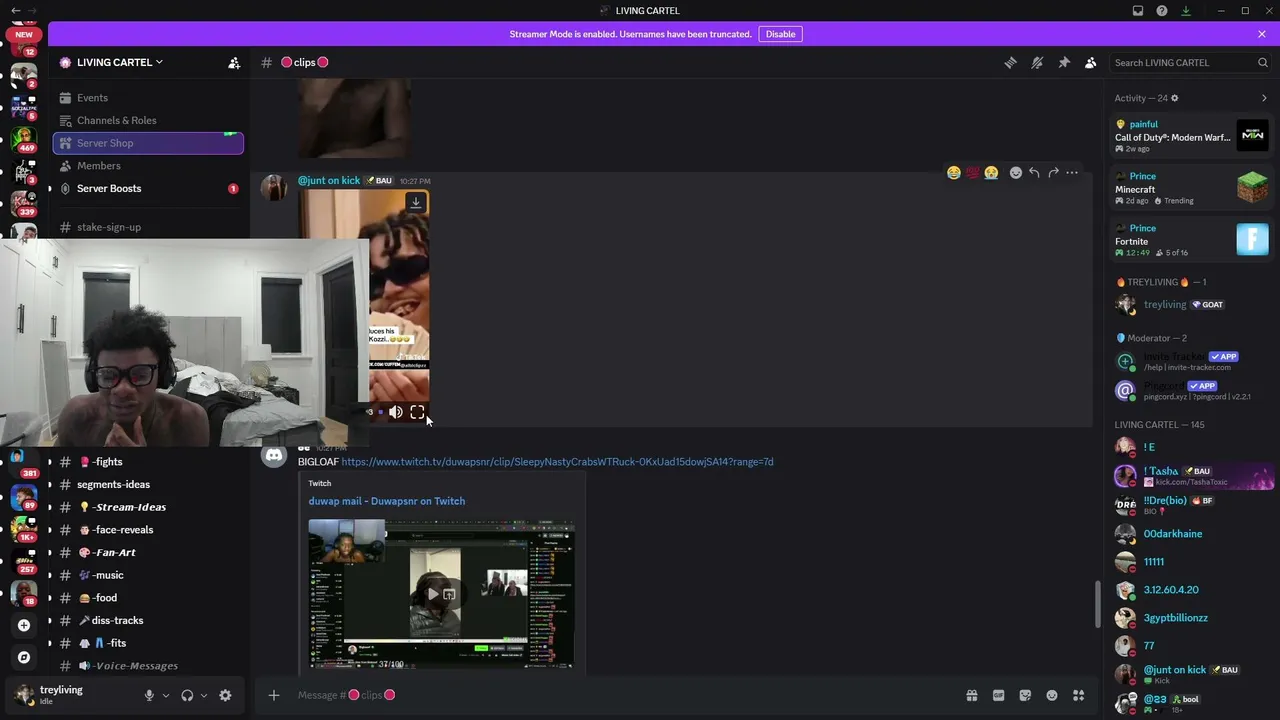Viewport: 1280px width, 720px height.
Task: Open Channels & Roles
Action: tap(146, 120)
